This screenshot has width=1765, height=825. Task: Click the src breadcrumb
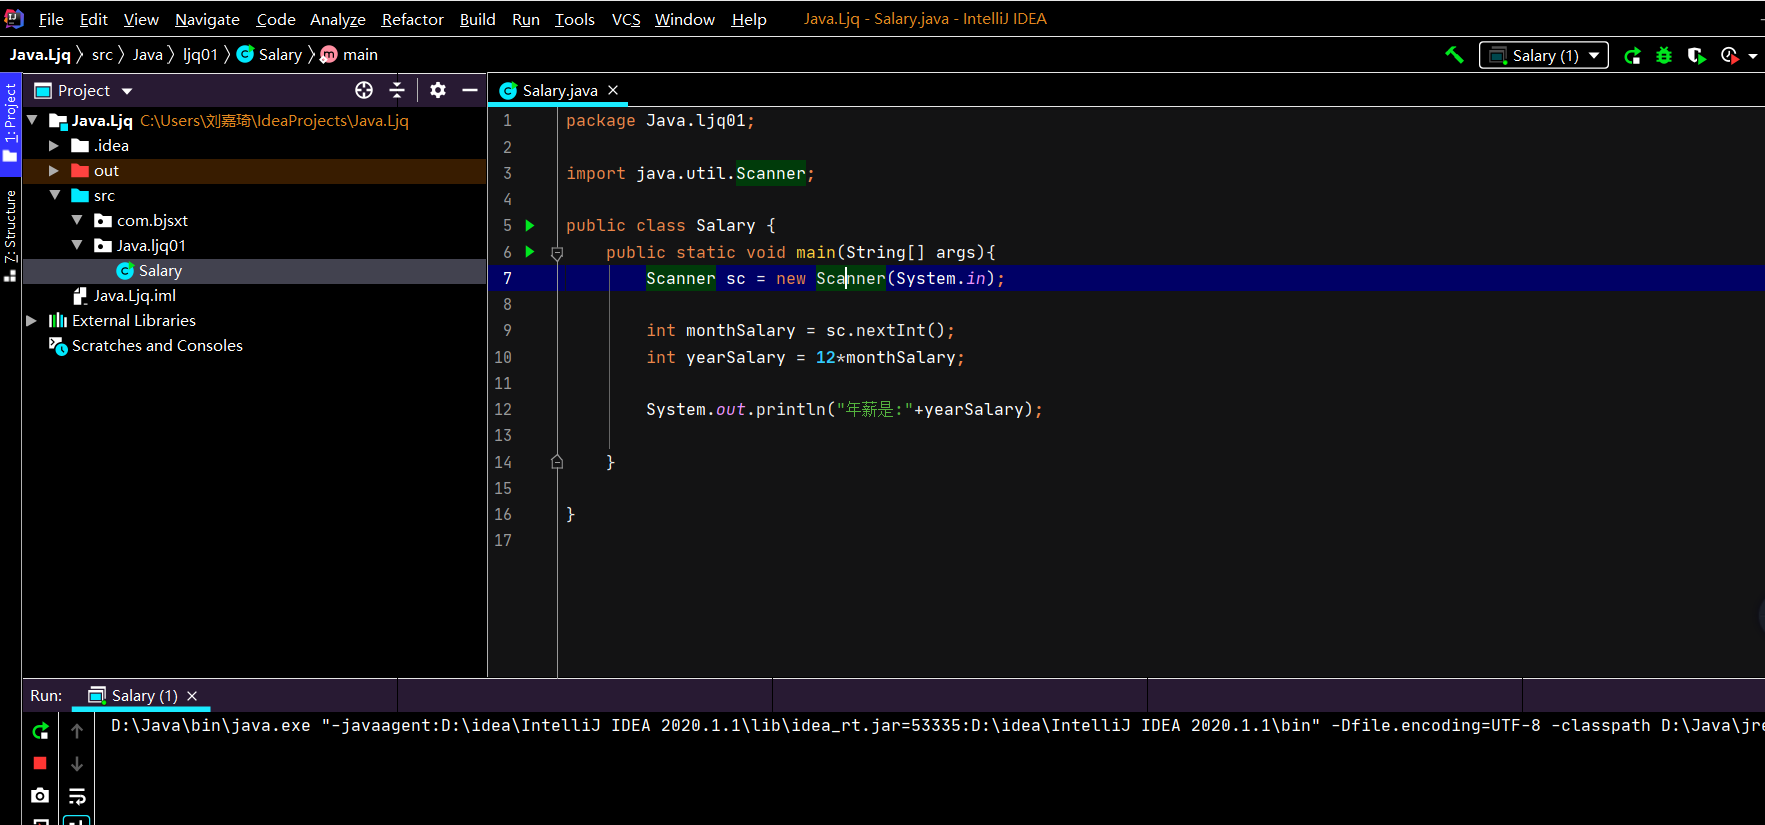click(x=102, y=55)
